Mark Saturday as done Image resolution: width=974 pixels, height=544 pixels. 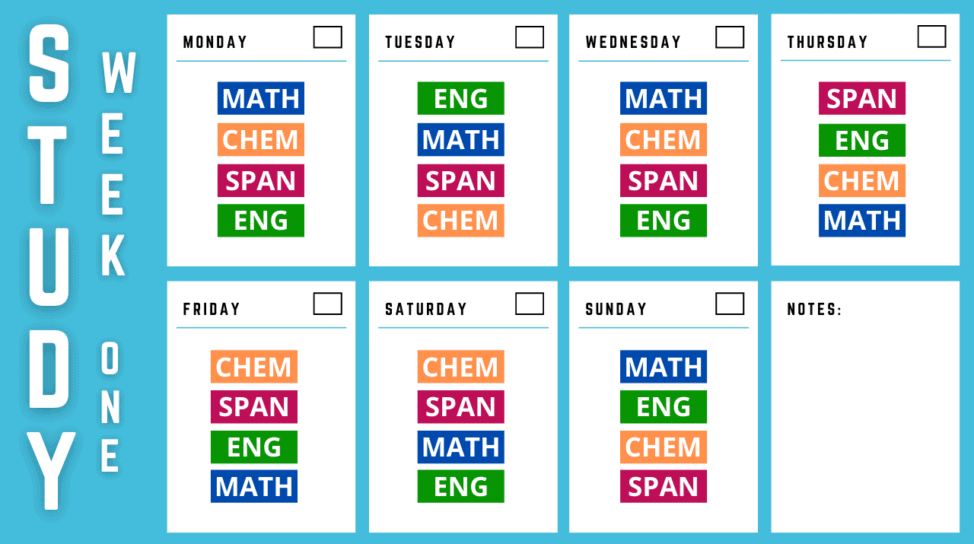tap(529, 304)
